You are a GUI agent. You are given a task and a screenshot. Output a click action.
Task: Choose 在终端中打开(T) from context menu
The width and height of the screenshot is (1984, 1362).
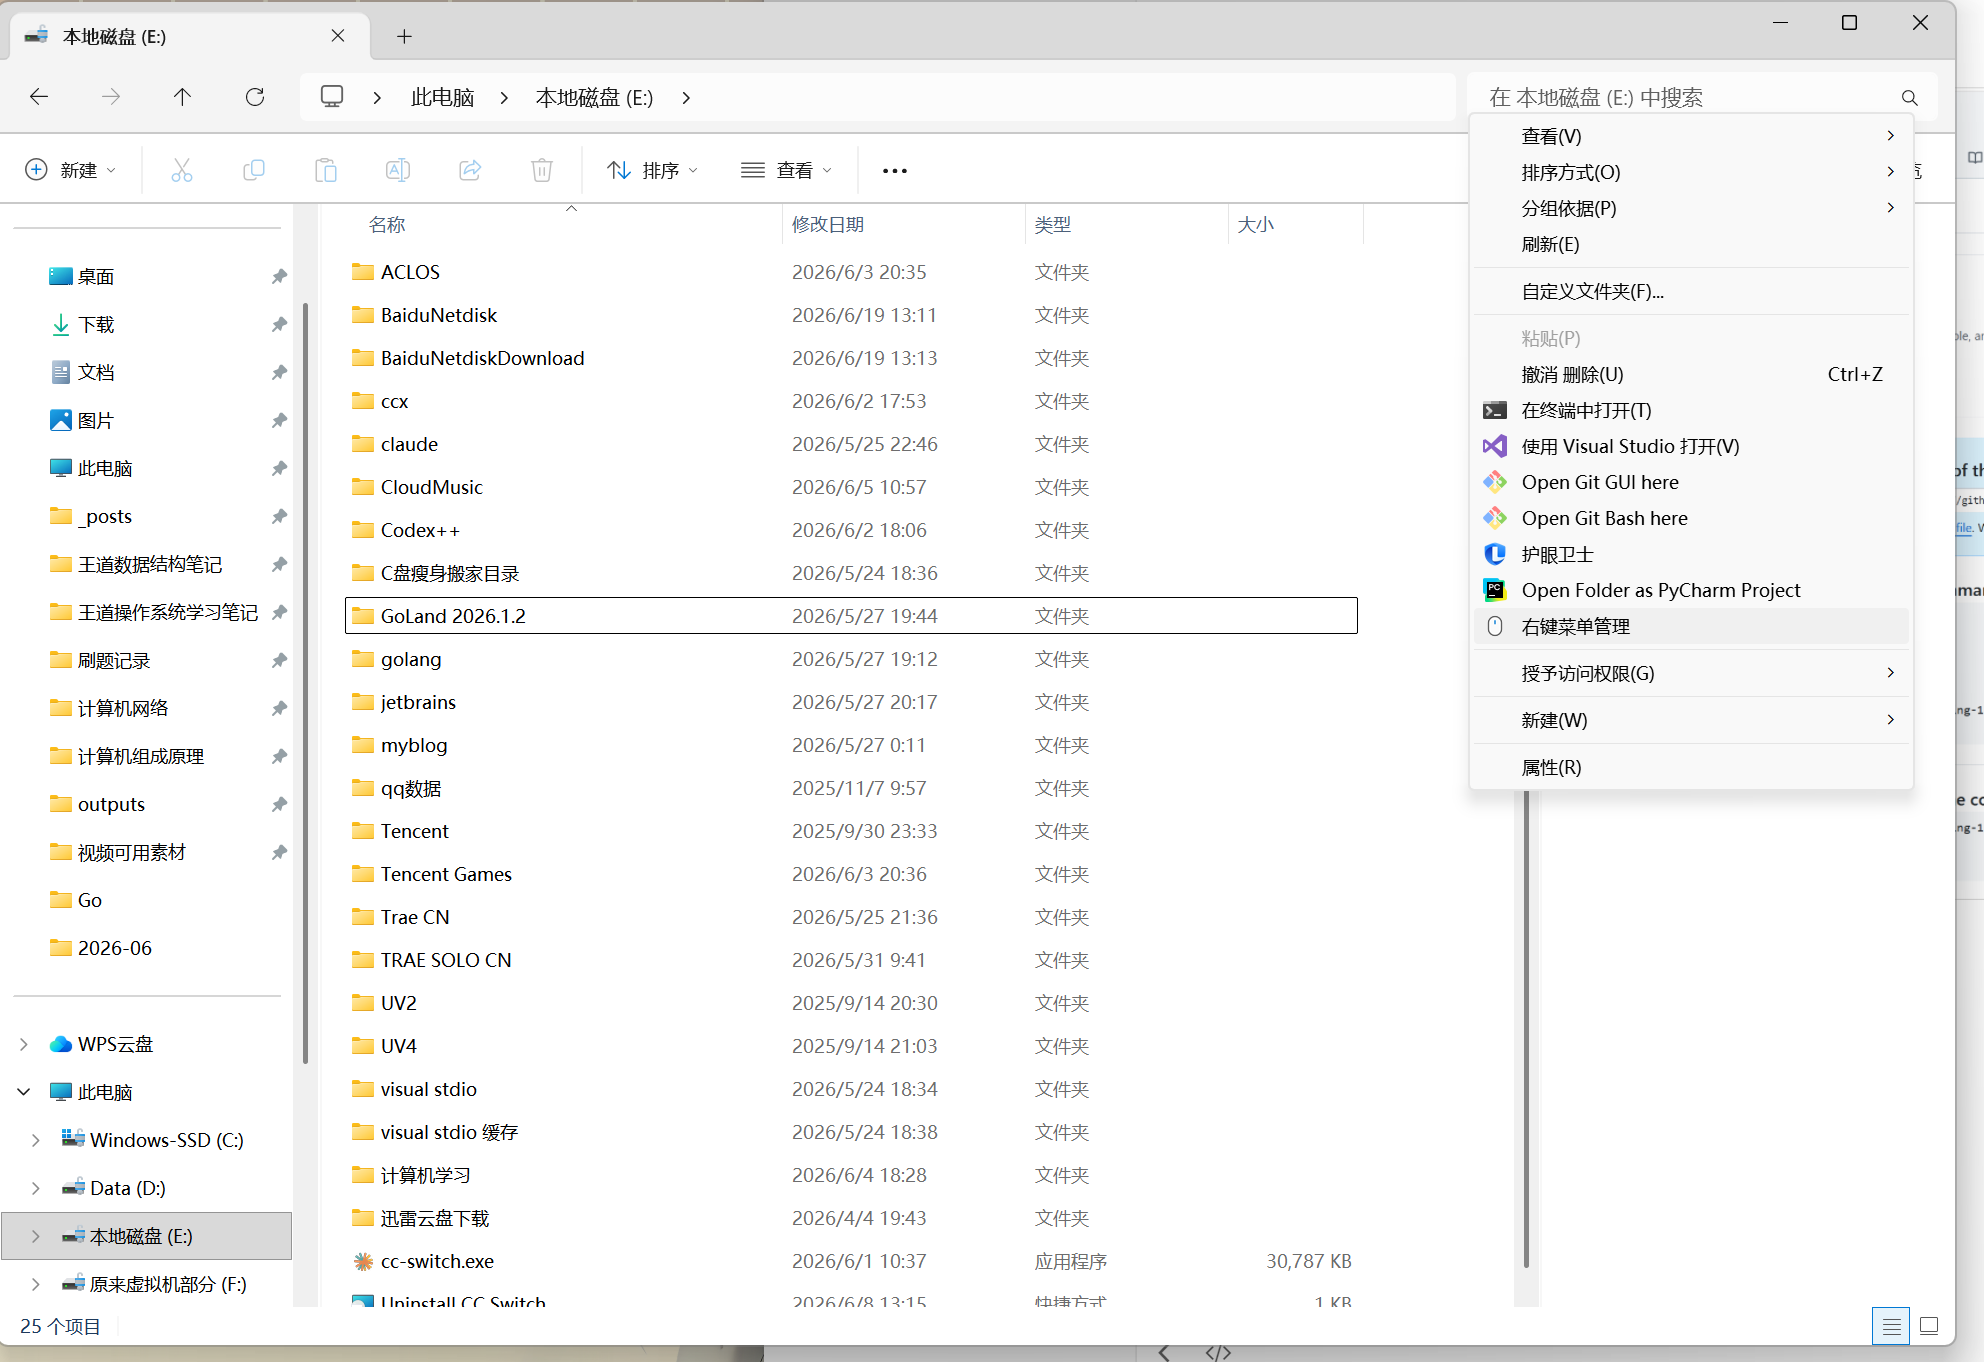point(1691,410)
